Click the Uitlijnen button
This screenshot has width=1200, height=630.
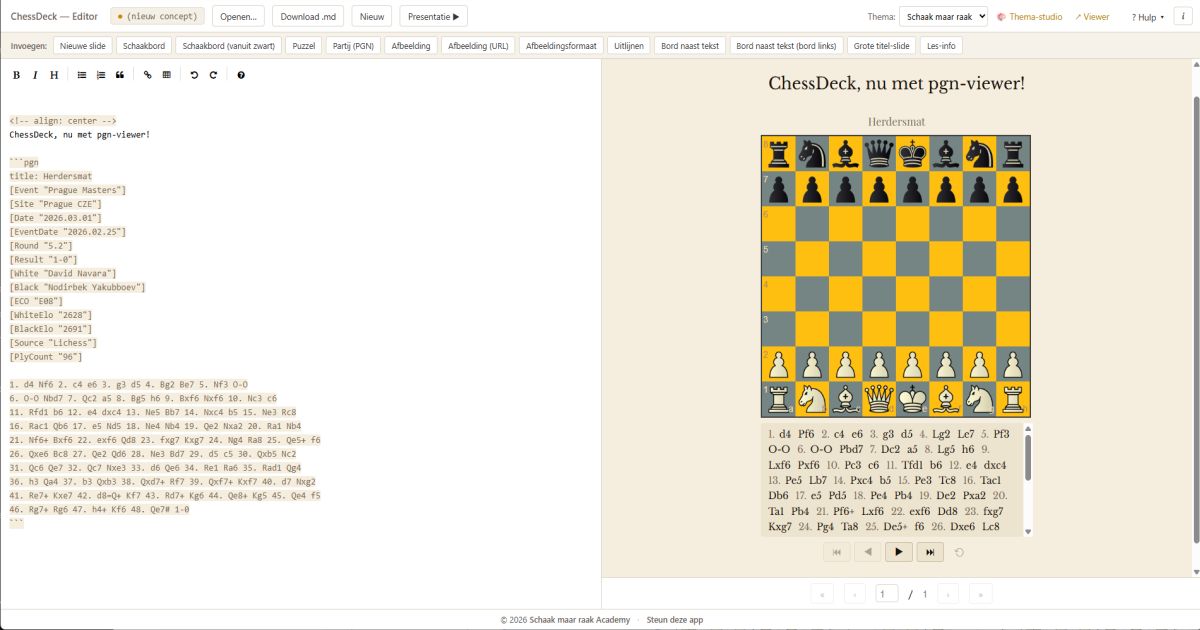coord(628,46)
